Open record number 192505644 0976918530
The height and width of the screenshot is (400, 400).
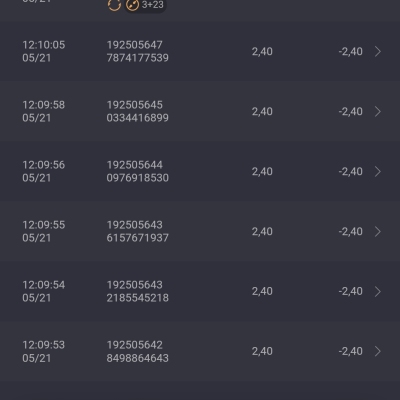point(138,171)
